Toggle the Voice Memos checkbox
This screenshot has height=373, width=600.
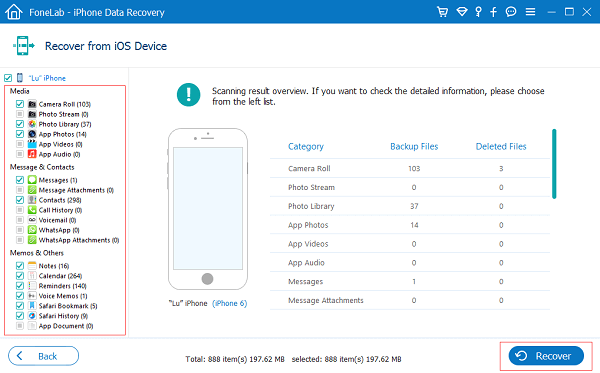[20, 296]
